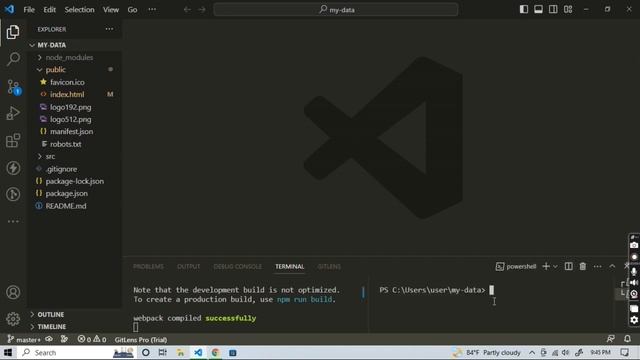This screenshot has height=360, width=640.
Task: Open terminal launch profile dropdown
Action: pyautogui.click(x=555, y=267)
